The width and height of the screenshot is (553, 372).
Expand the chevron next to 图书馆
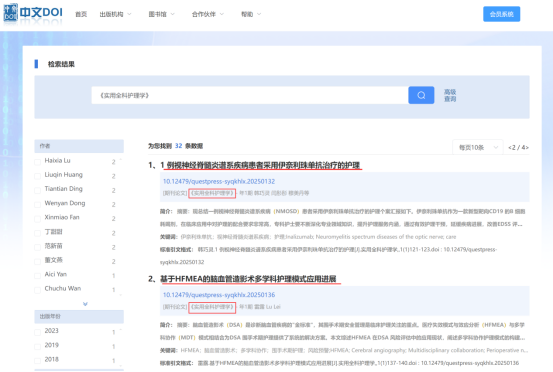point(172,14)
